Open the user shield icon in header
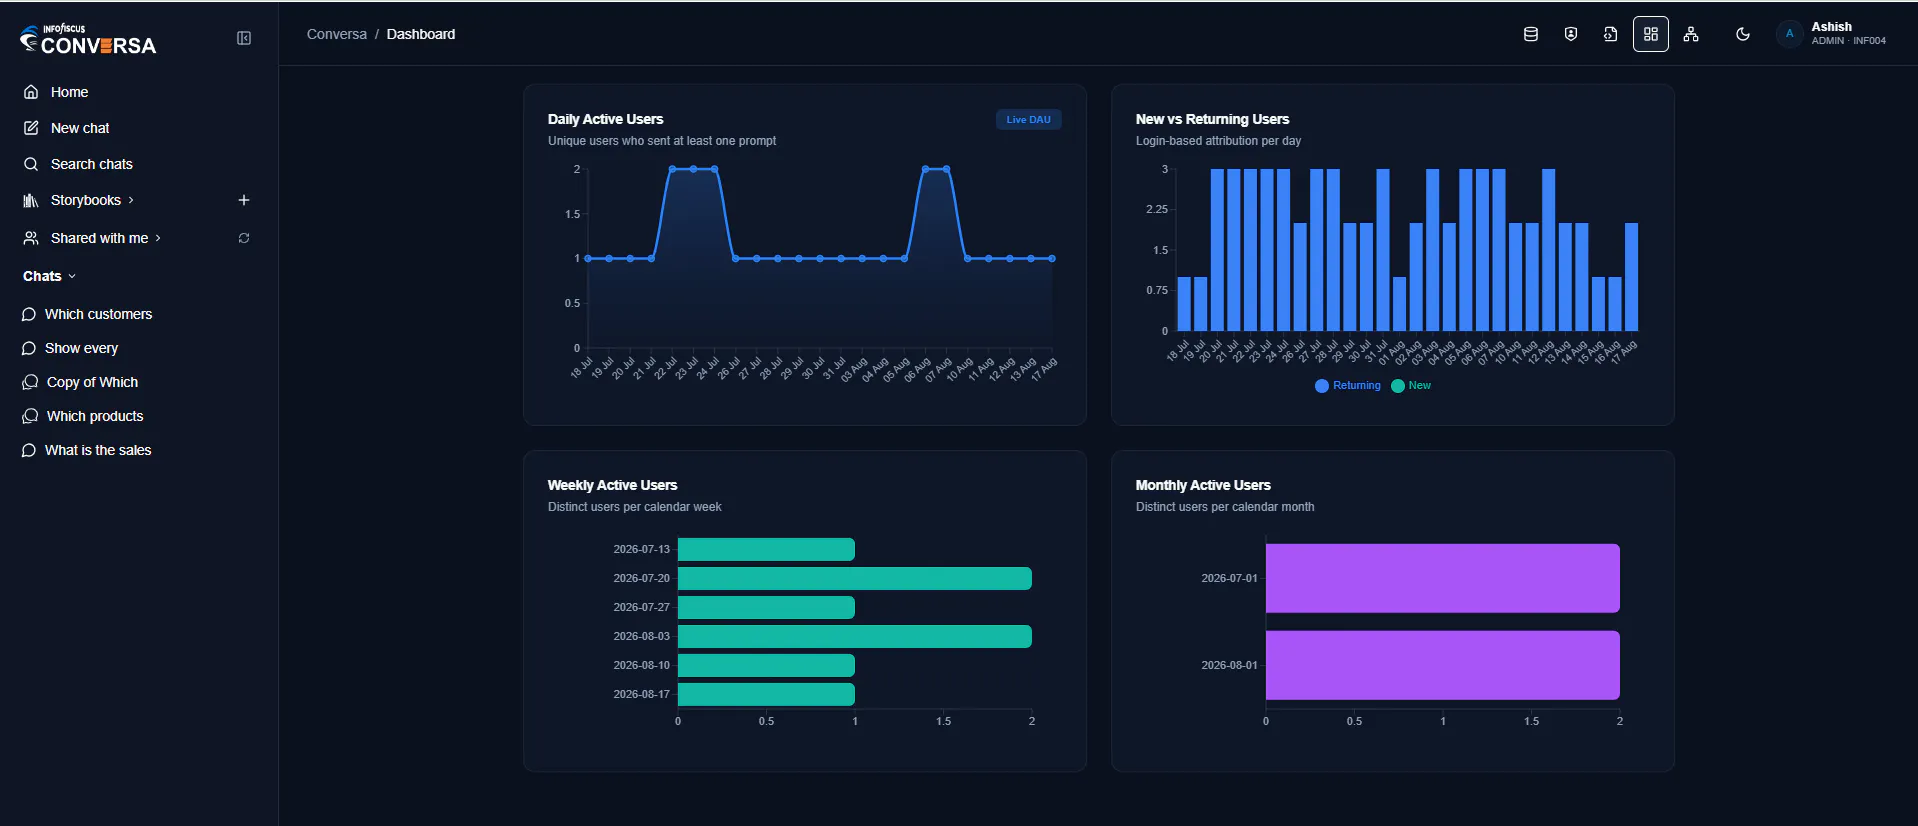The image size is (1918, 826). [1571, 34]
